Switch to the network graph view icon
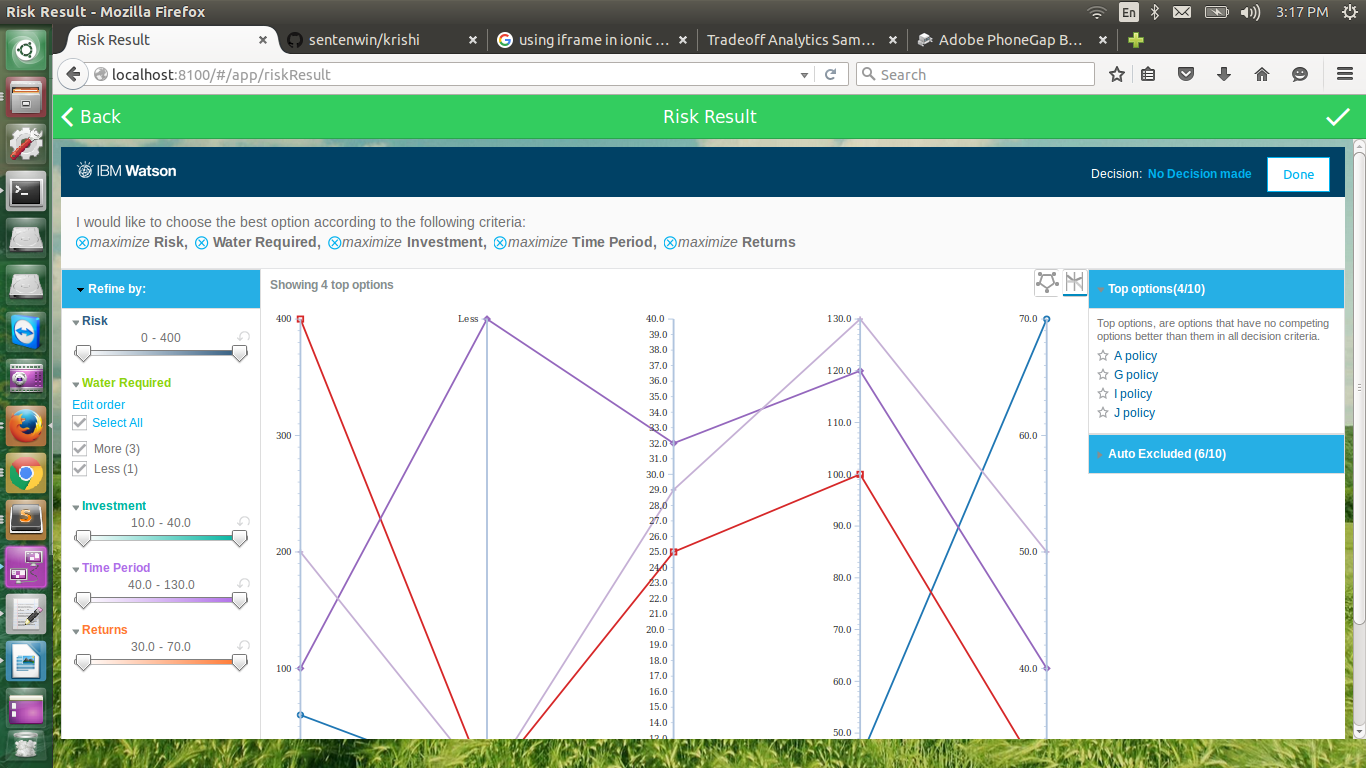The image size is (1366, 768). click(1047, 282)
